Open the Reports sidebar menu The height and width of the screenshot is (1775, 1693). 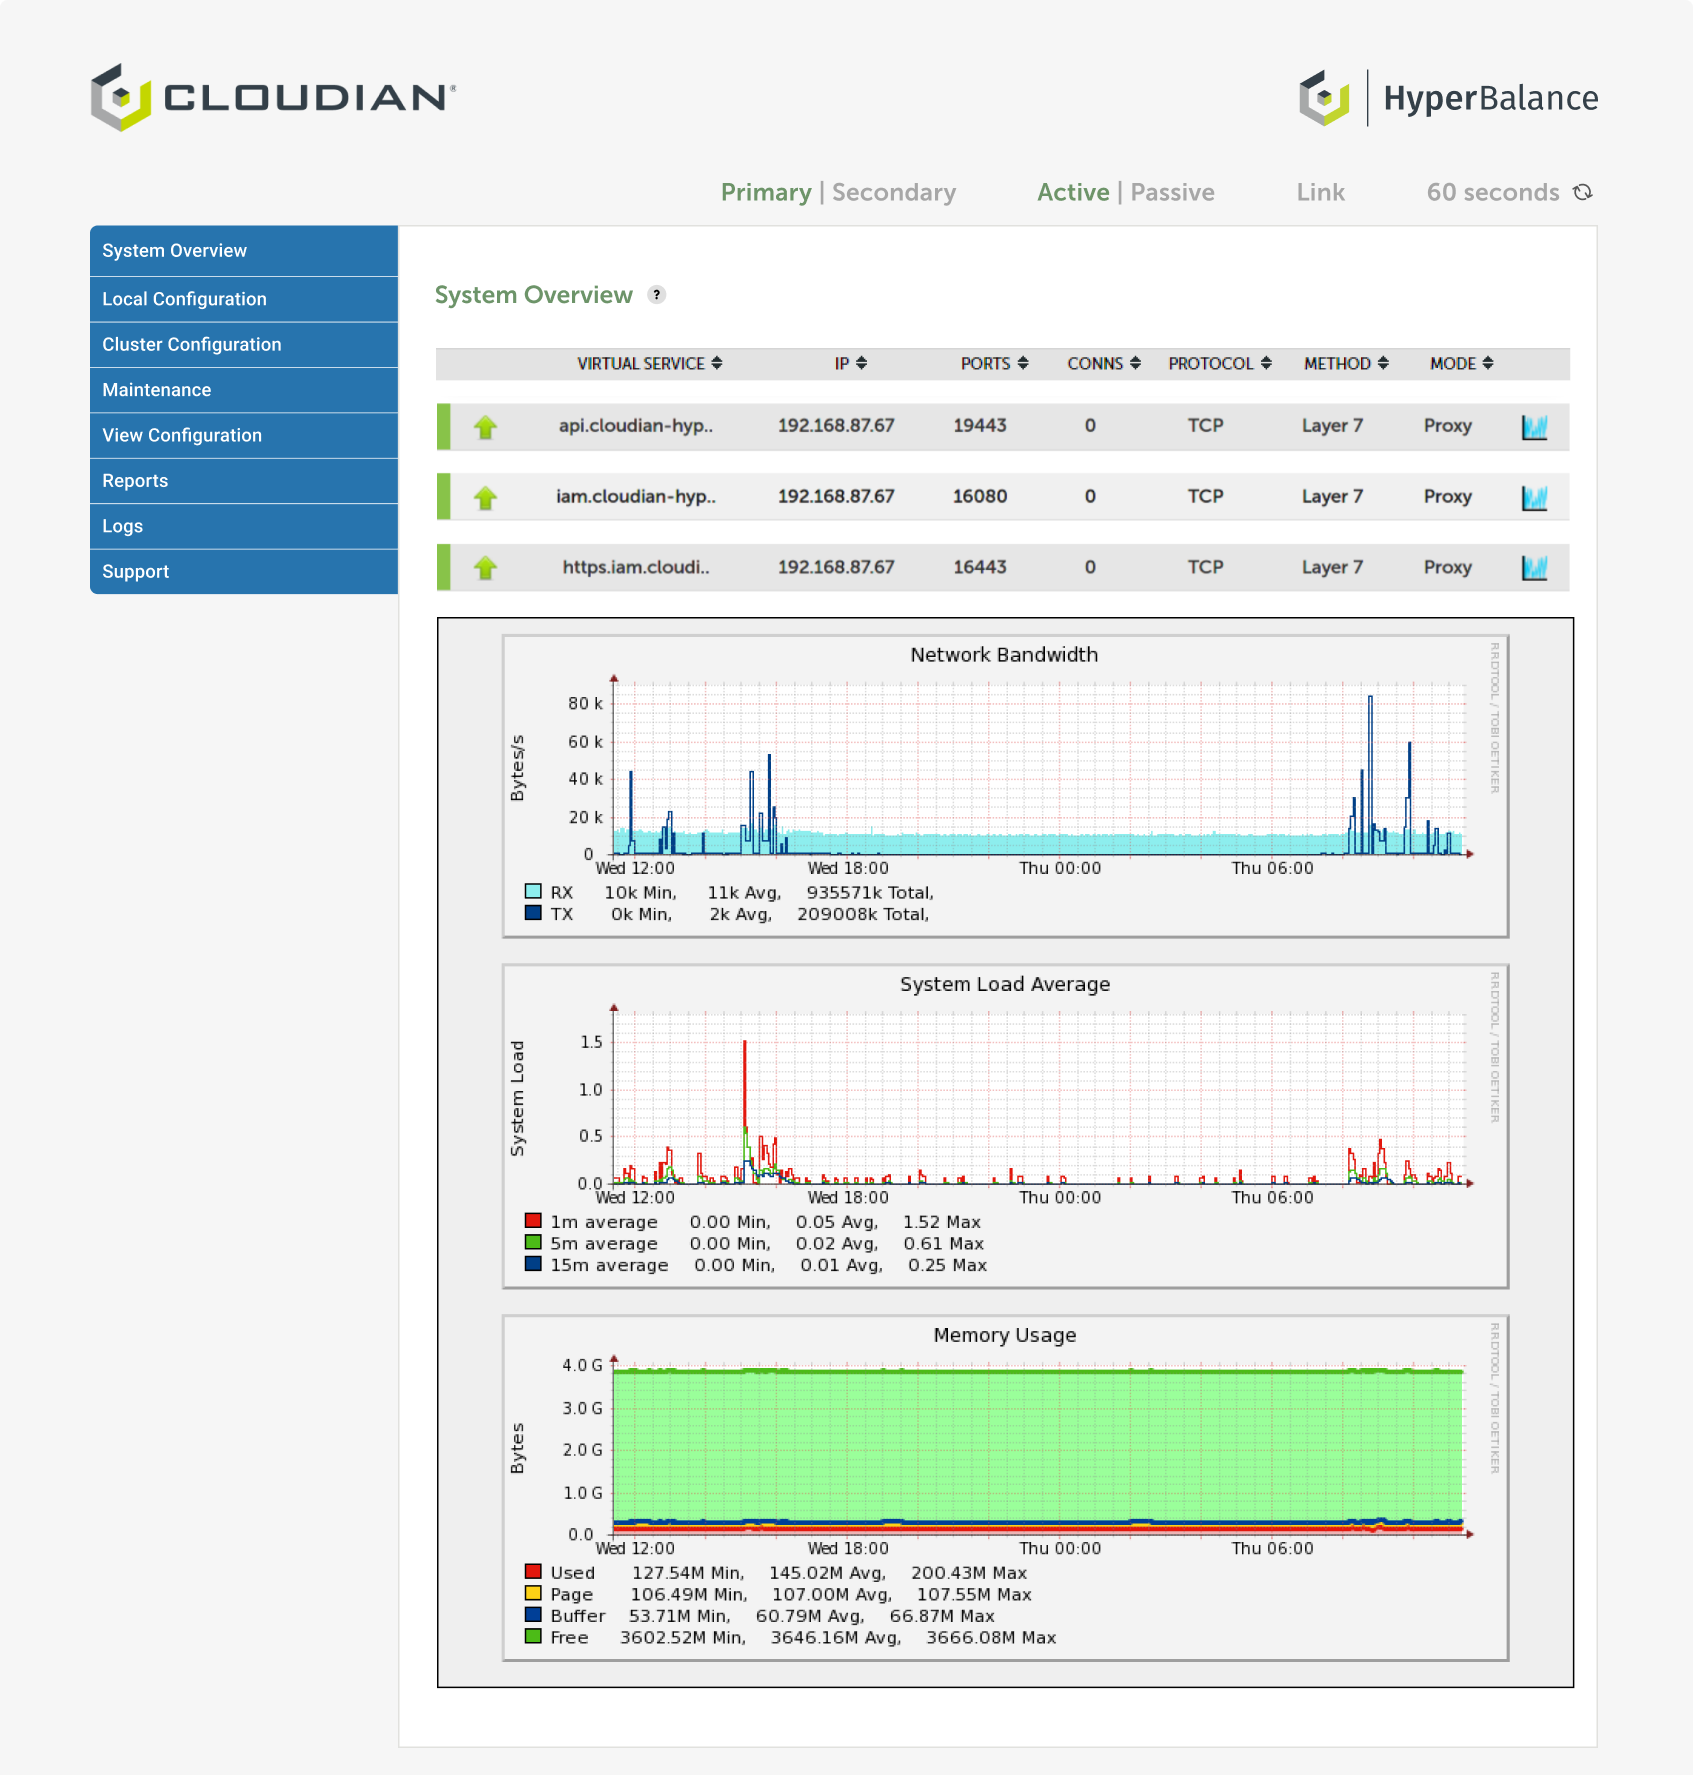coord(135,481)
